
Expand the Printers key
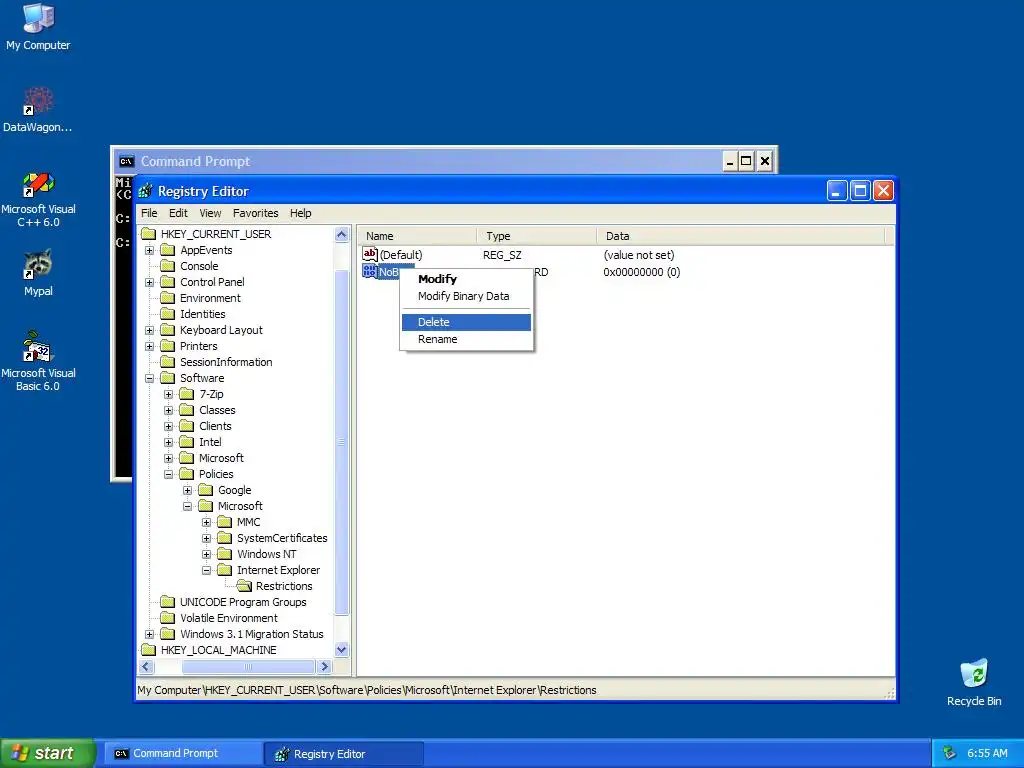click(150, 346)
